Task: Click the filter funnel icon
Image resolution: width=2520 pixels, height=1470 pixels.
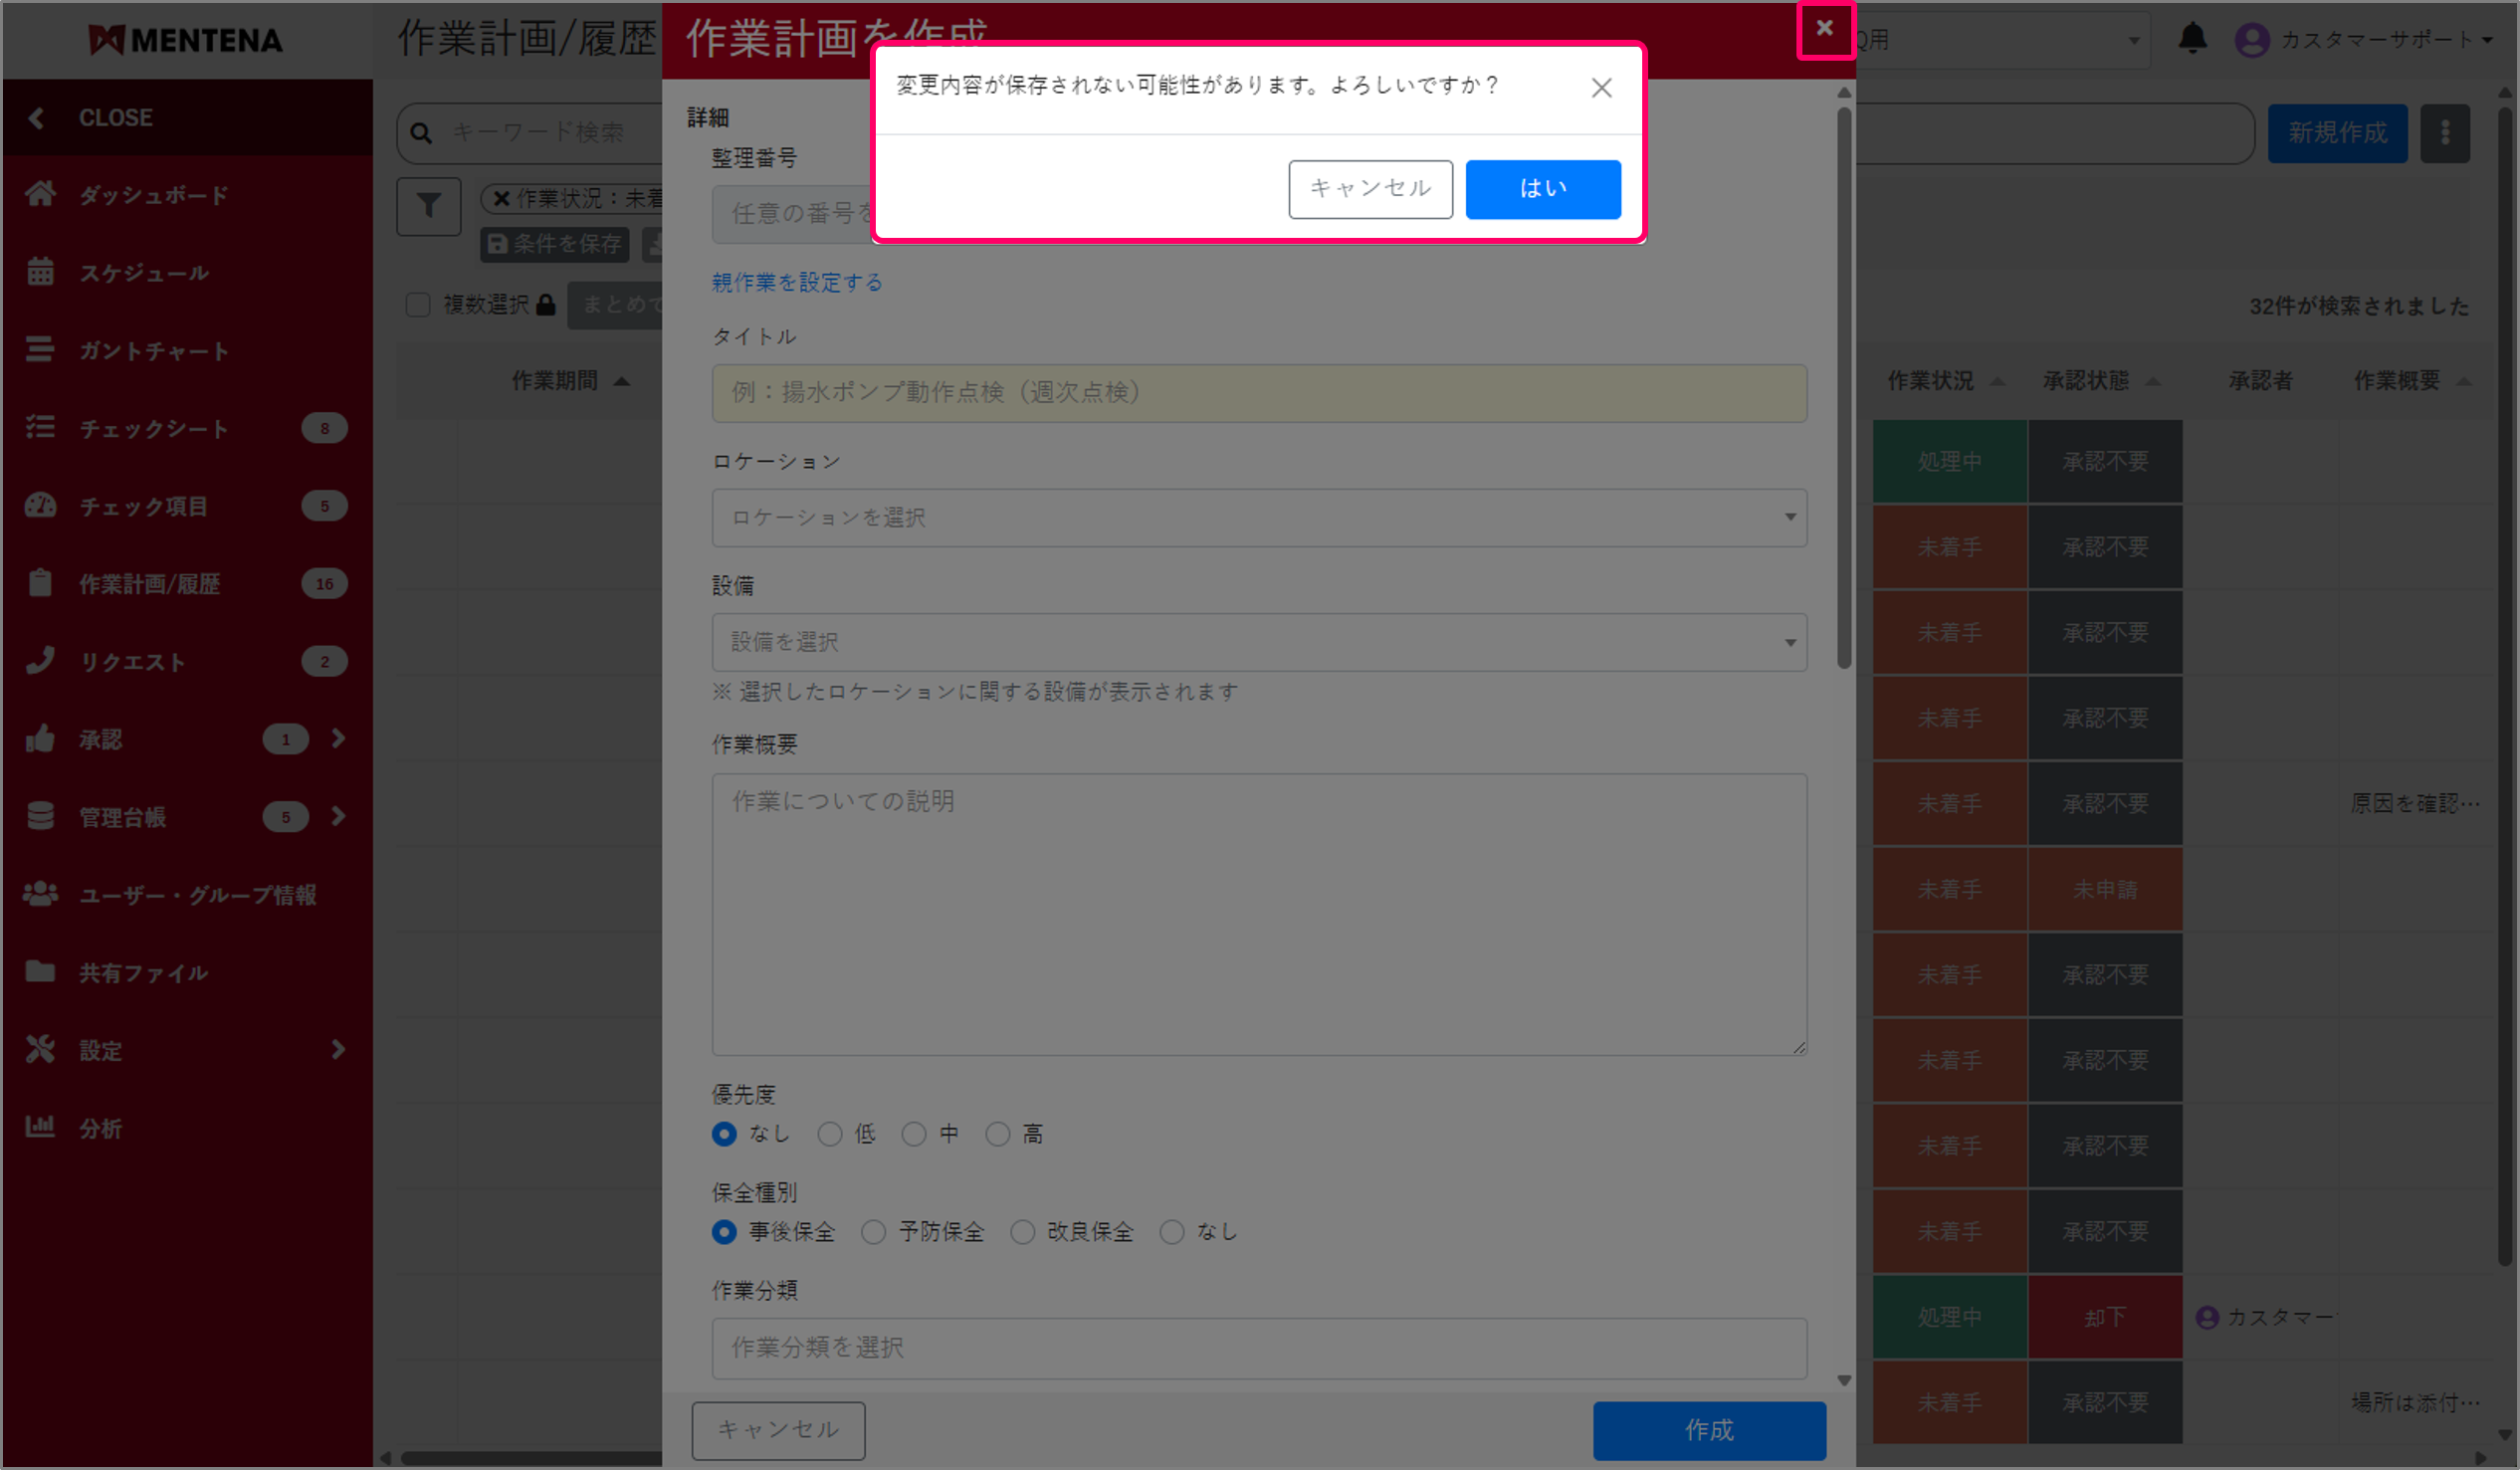Action: pyautogui.click(x=428, y=206)
